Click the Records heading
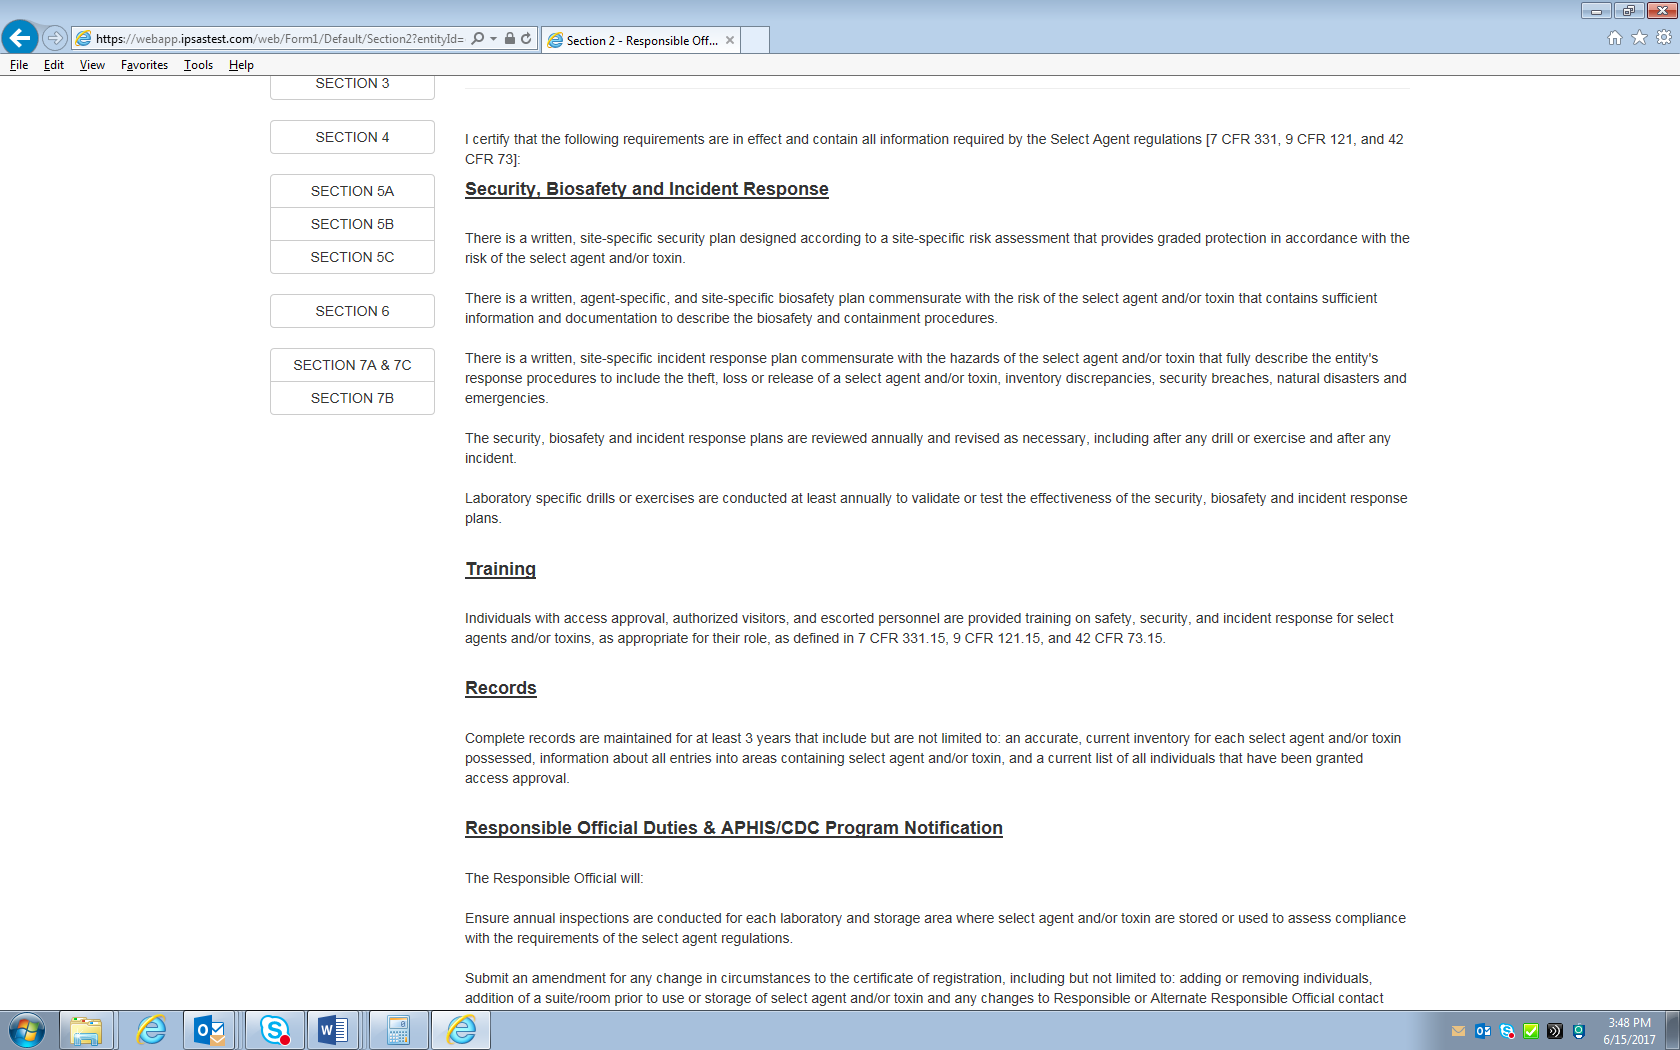The height and width of the screenshot is (1050, 1680). 501,688
